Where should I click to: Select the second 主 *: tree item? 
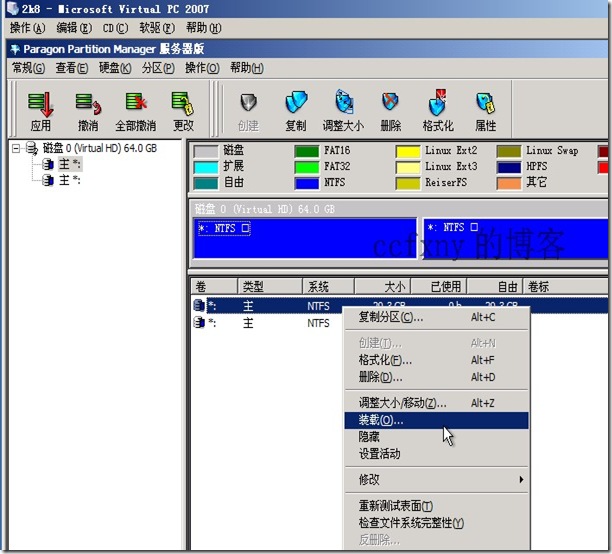(x=69, y=180)
